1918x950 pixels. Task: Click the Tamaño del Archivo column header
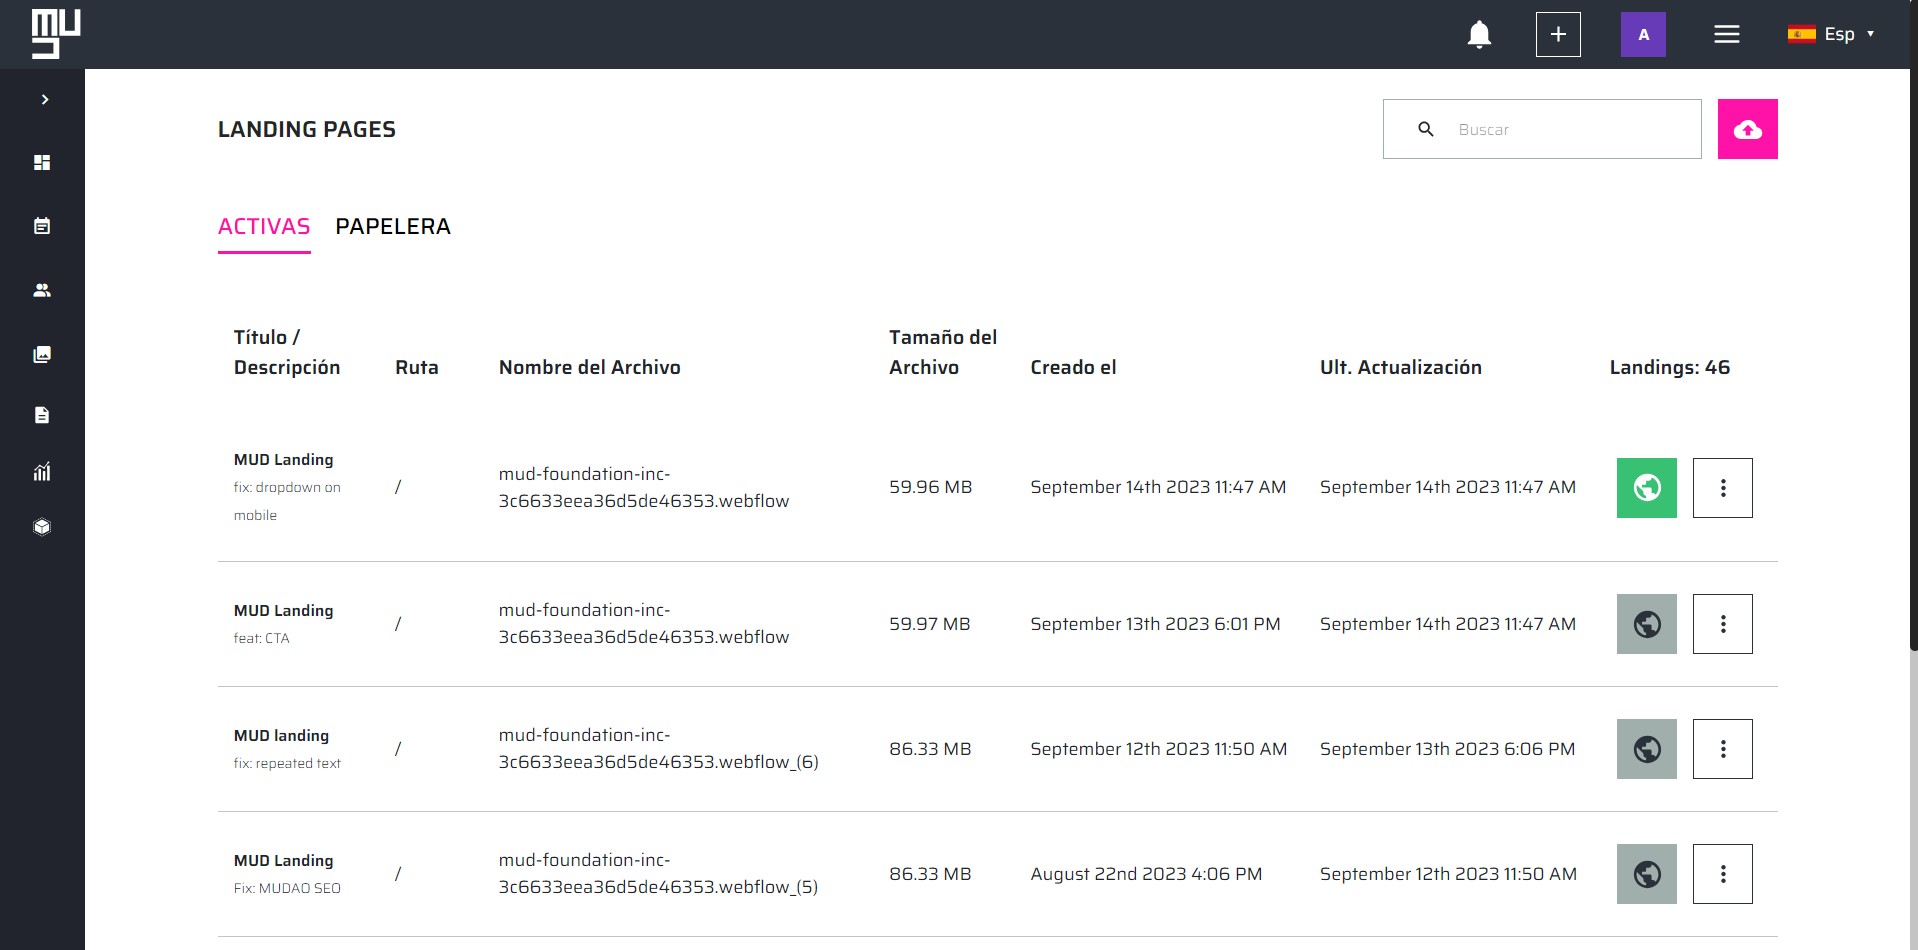(943, 352)
